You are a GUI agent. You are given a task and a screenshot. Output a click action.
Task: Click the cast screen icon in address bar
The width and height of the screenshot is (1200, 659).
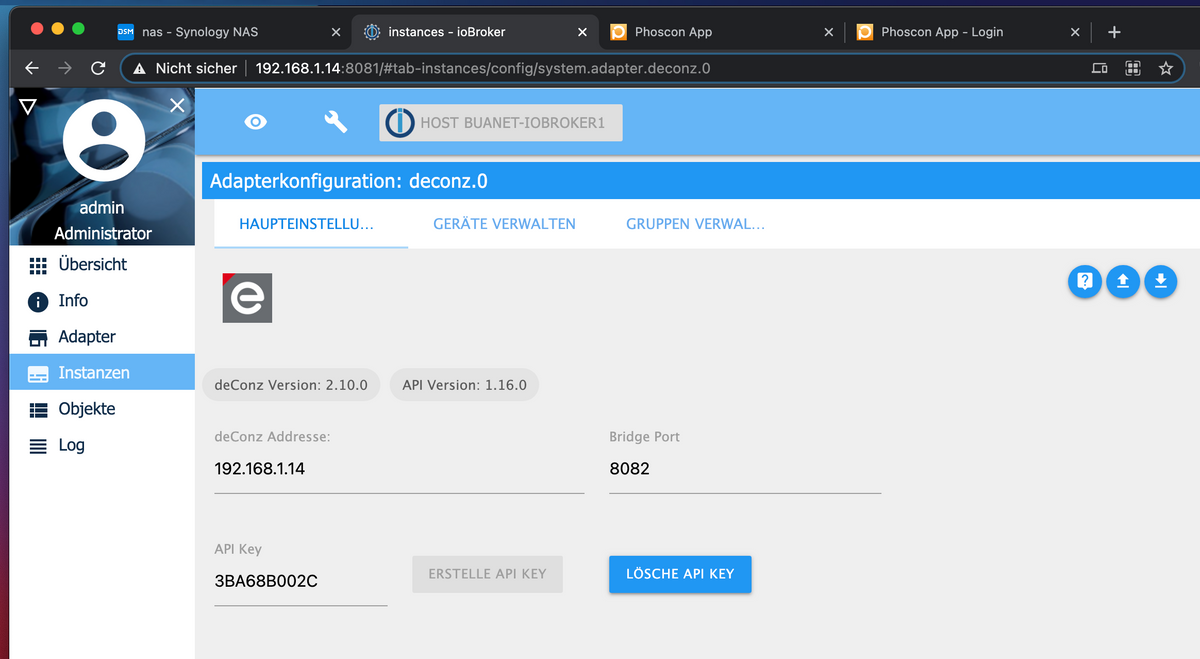(x=1099, y=69)
